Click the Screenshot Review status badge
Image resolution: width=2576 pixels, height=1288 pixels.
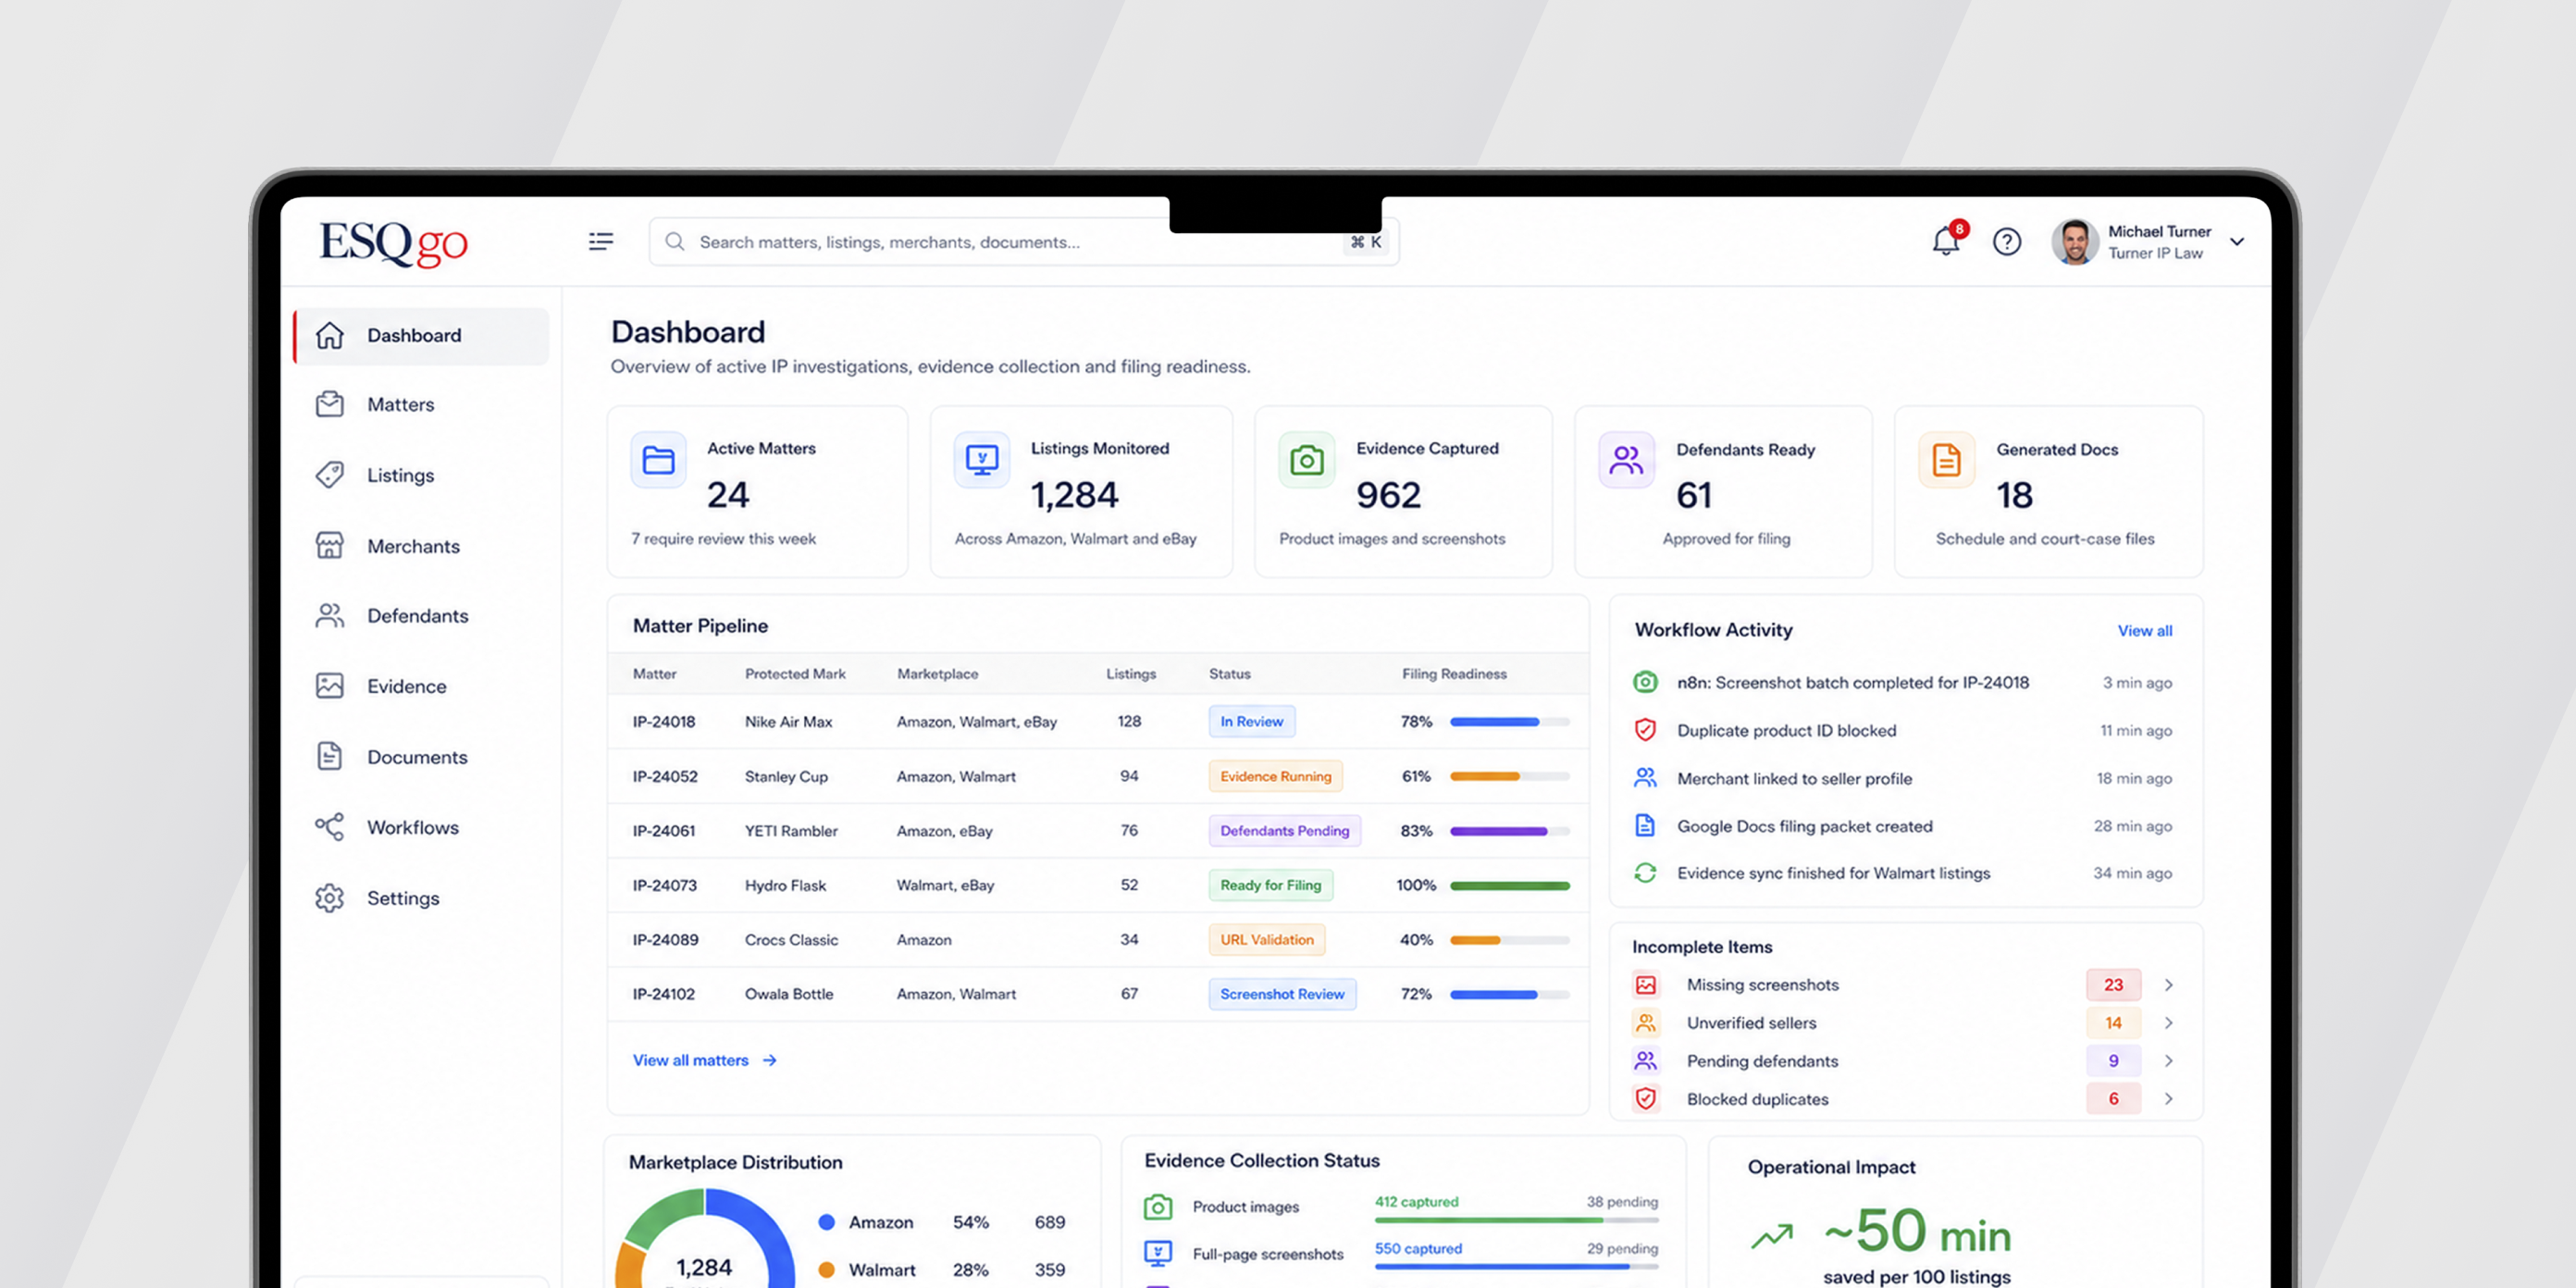click(1283, 994)
